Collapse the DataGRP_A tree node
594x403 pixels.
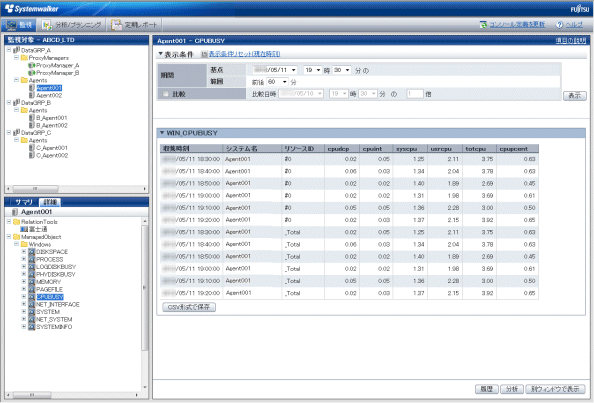point(9,50)
